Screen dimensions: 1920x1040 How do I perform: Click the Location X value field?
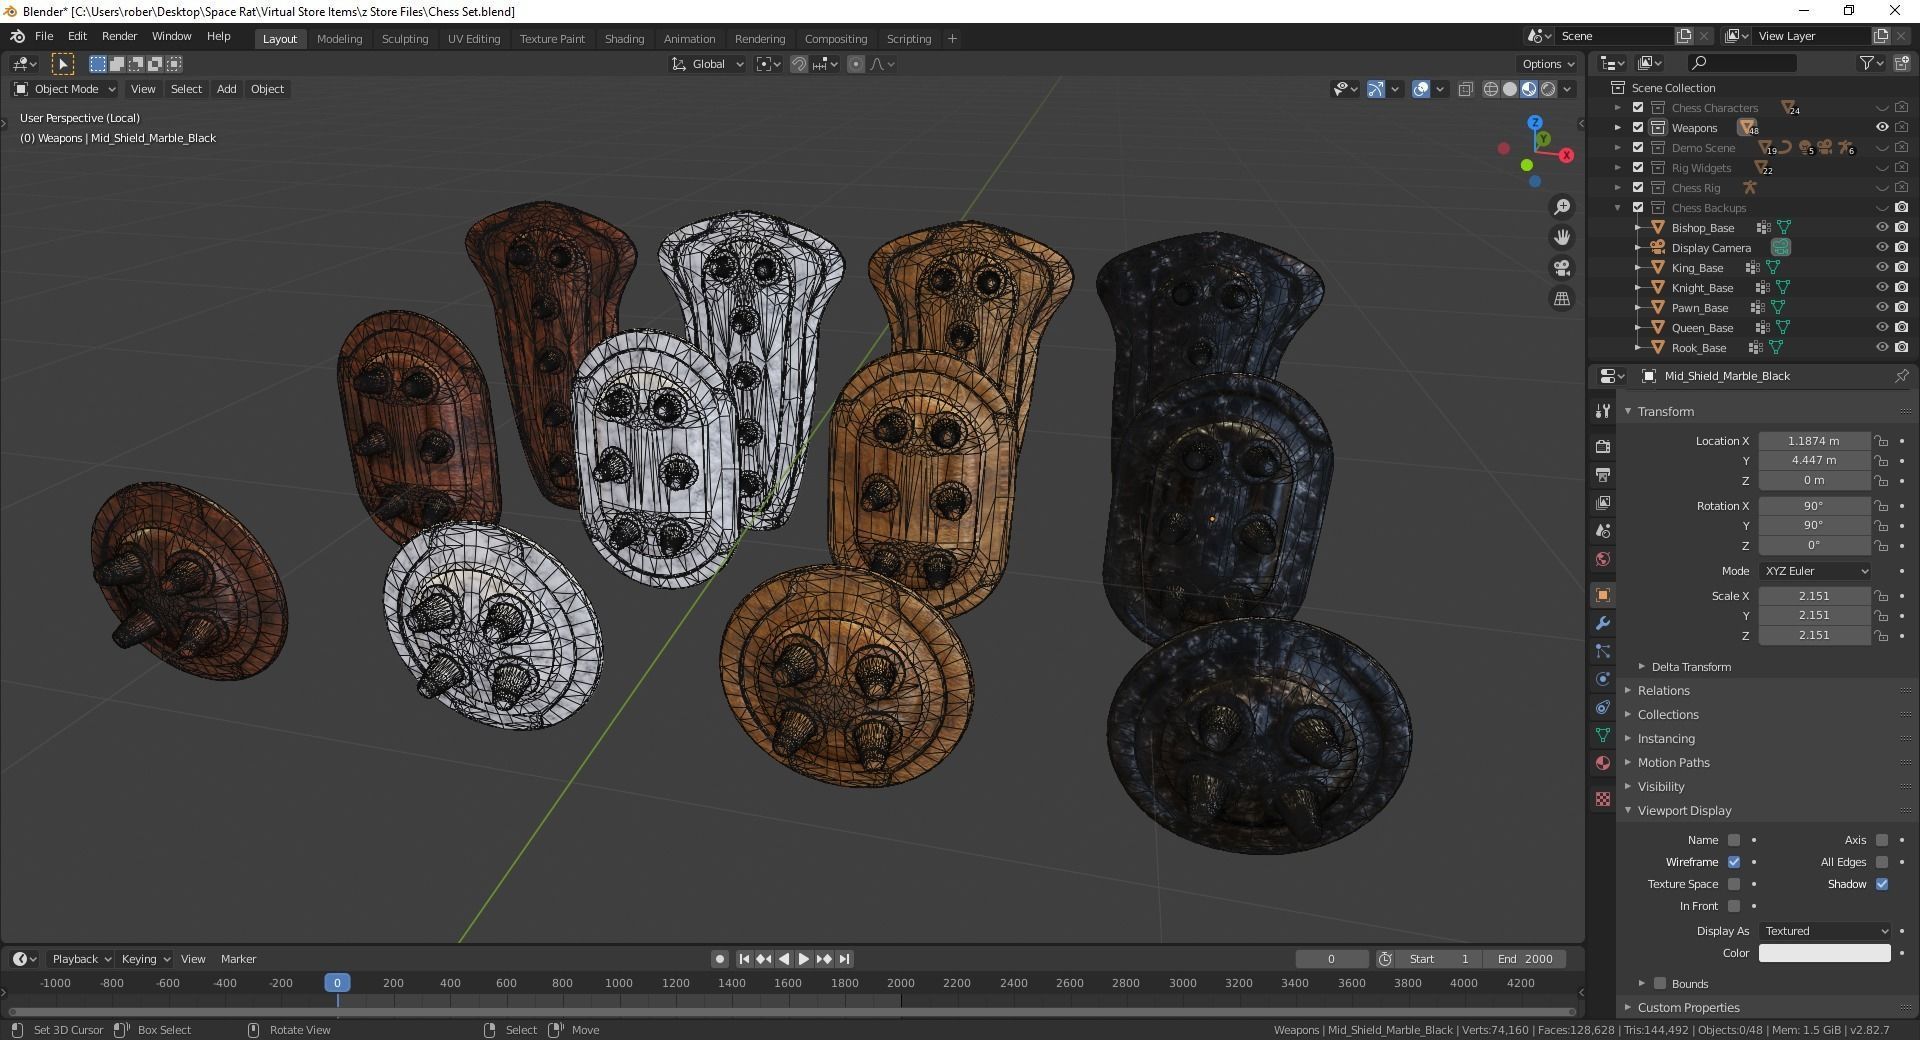1814,441
